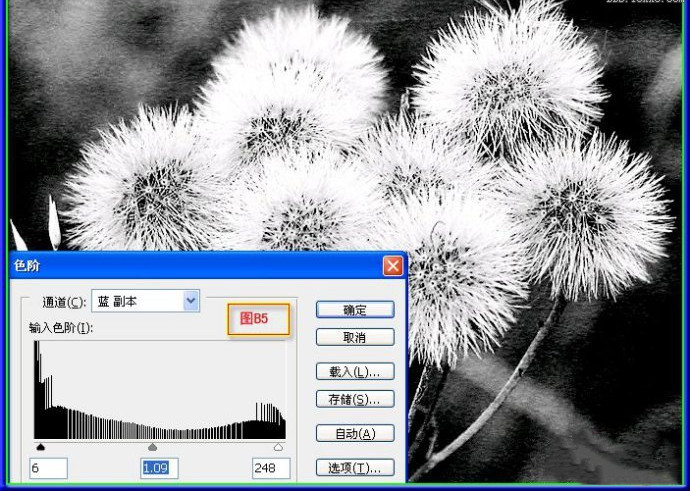
Task: Click the 自动(A) button
Action: coord(355,434)
